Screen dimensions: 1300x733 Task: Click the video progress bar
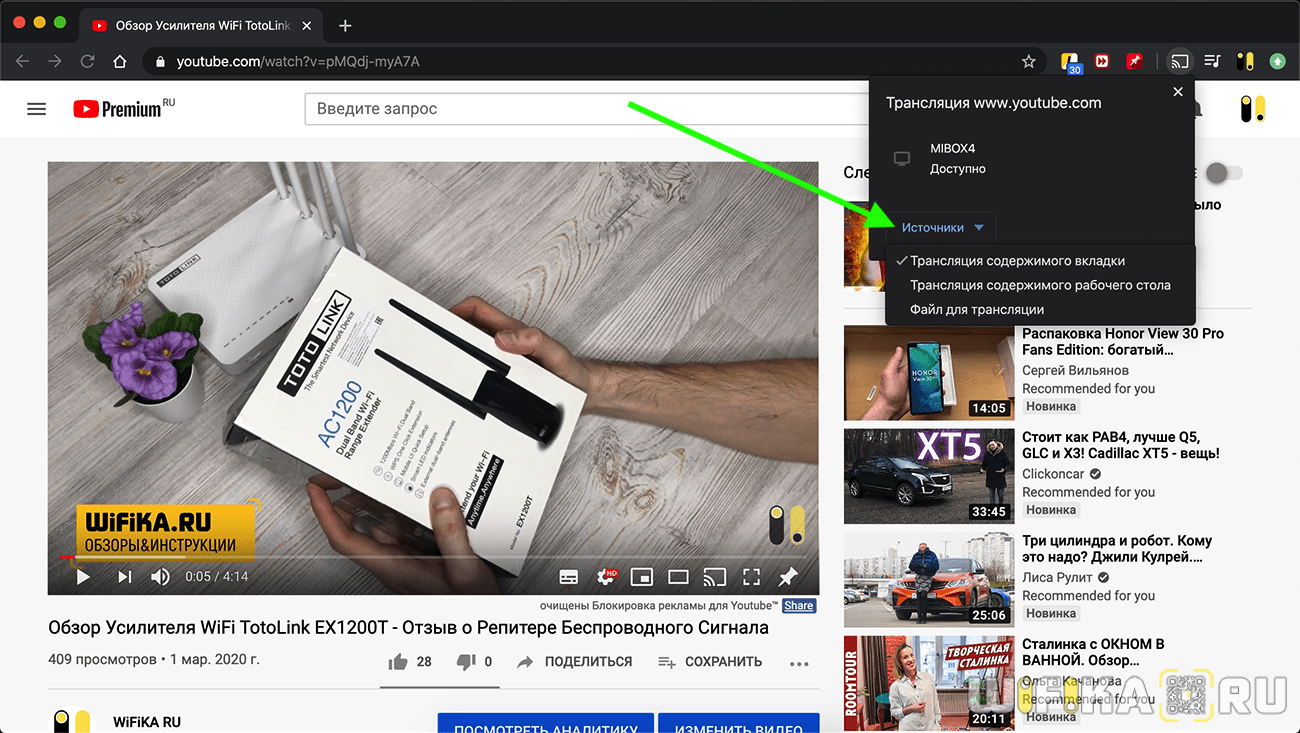pyautogui.click(x=400, y=557)
